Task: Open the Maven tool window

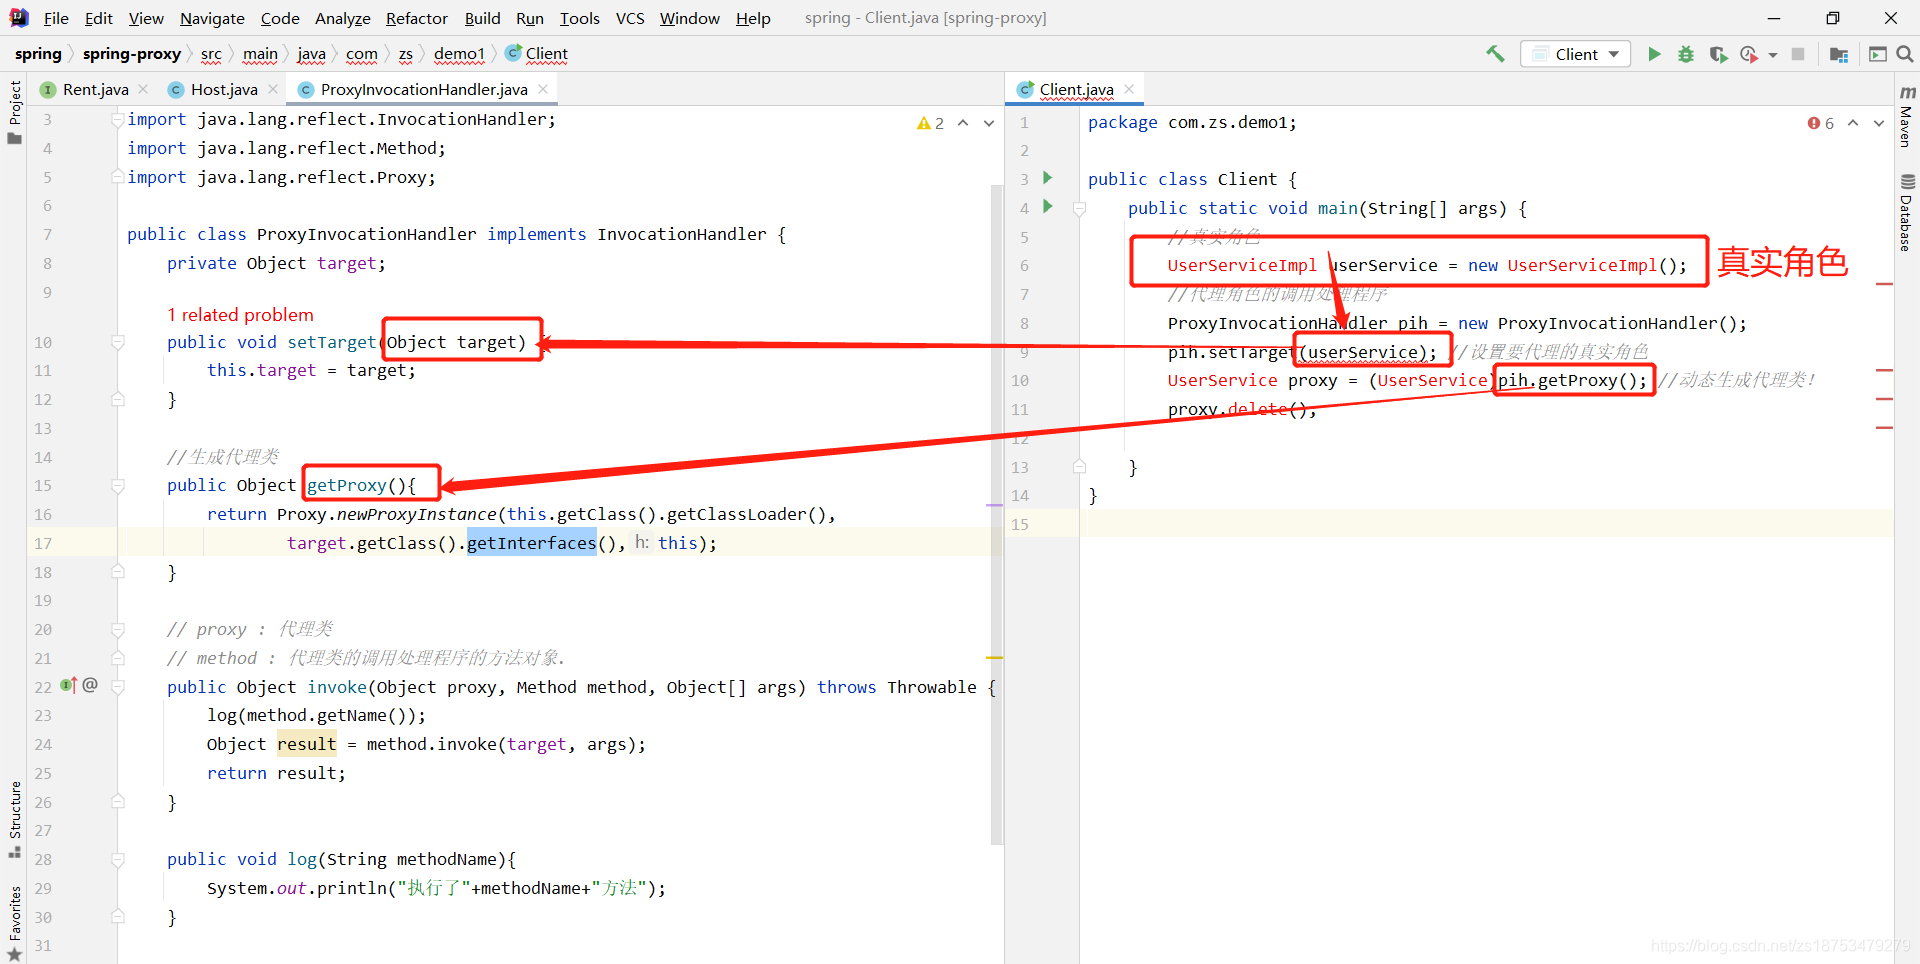Action: (x=1907, y=116)
